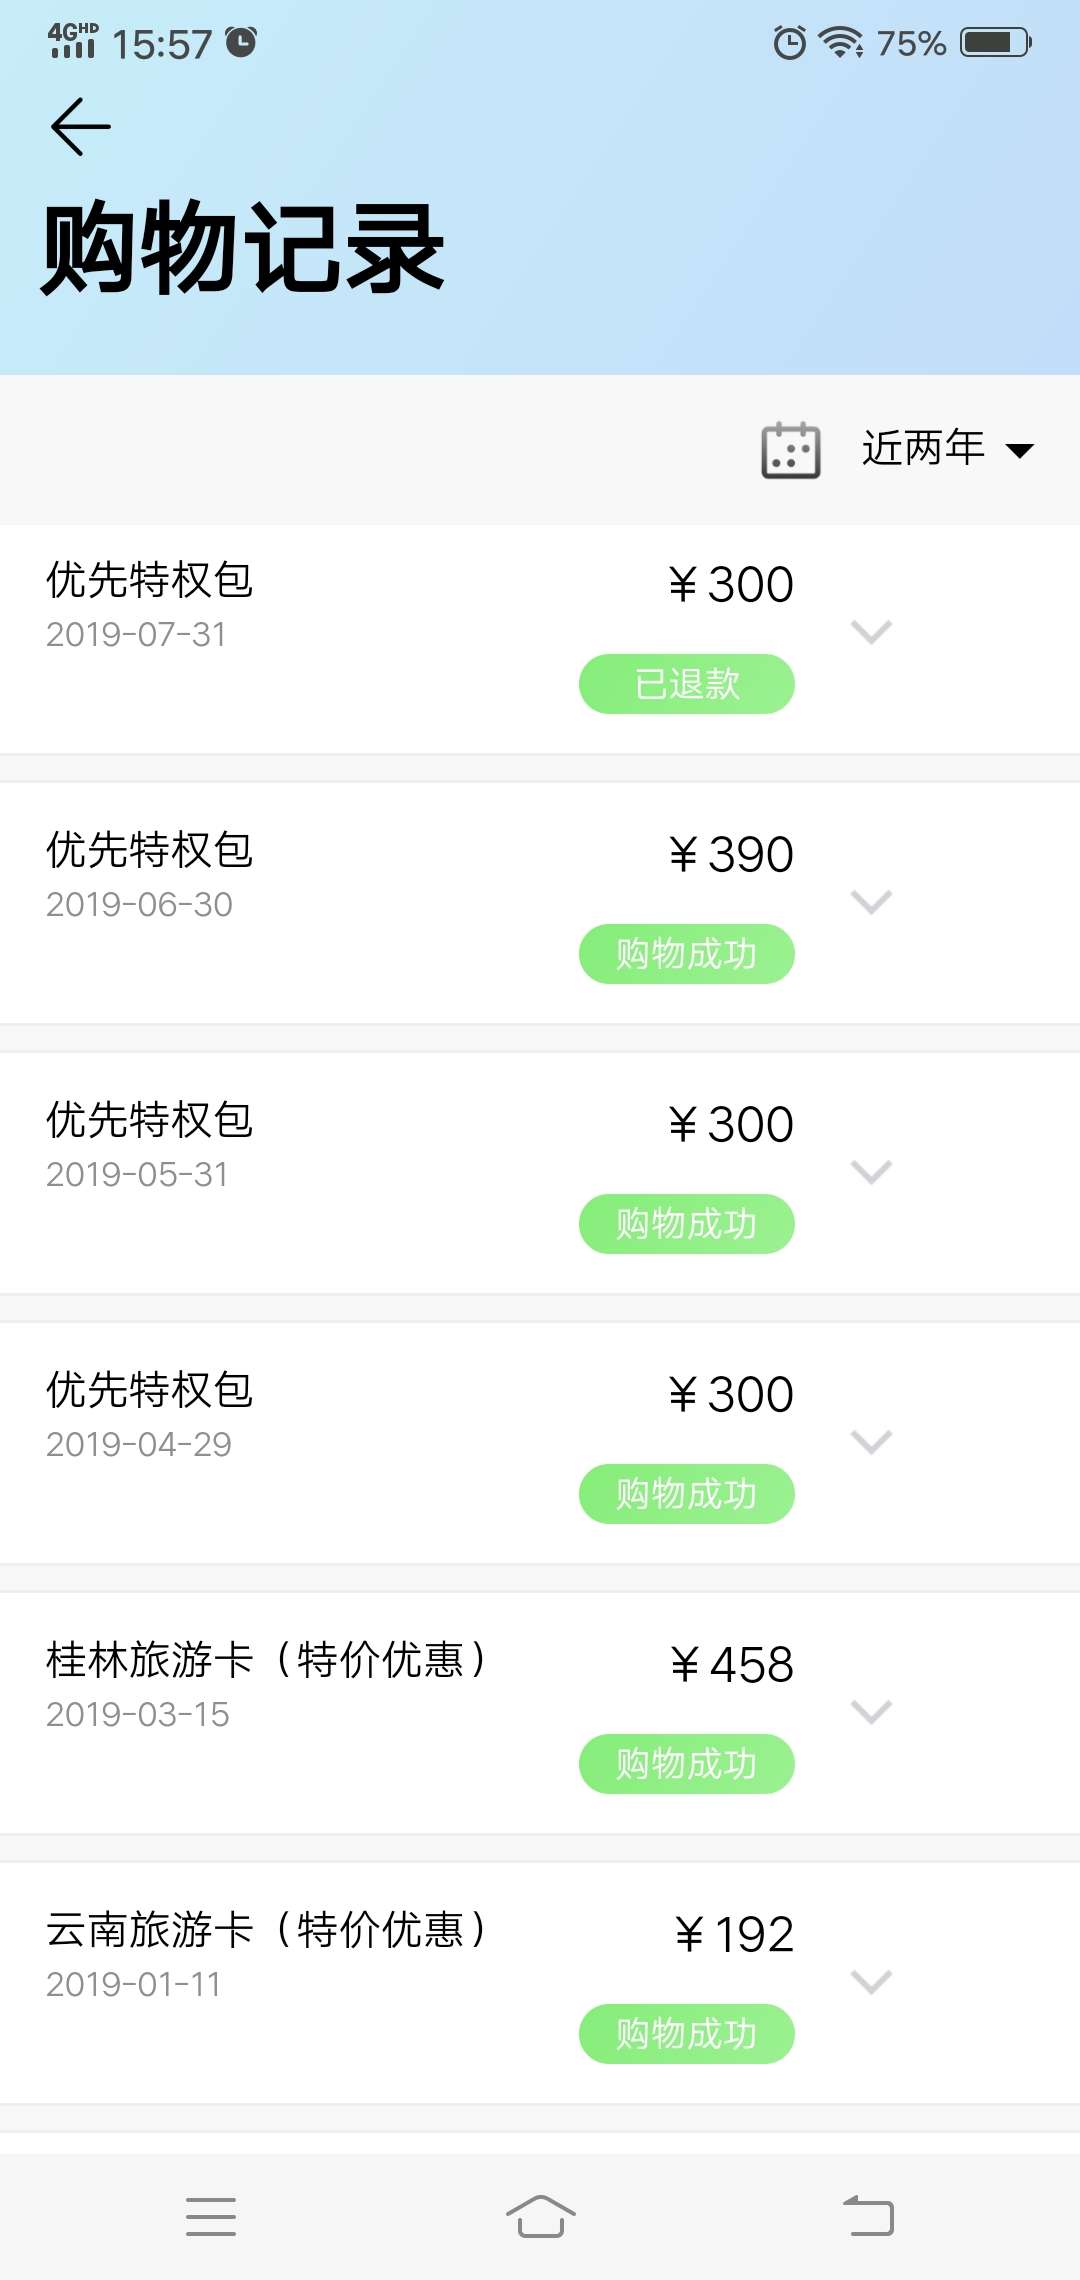The height and width of the screenshot is (2280, 1080).
Task: Open the 桂林旅游卡（特价优惠）record
Action: [x=540, y=1713]
